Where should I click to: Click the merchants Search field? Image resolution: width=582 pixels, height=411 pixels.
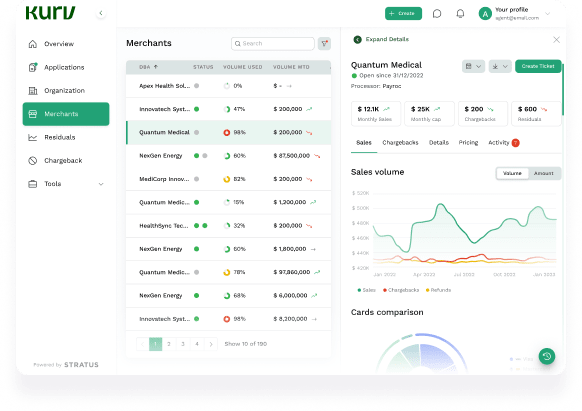(x=273, y=43)
